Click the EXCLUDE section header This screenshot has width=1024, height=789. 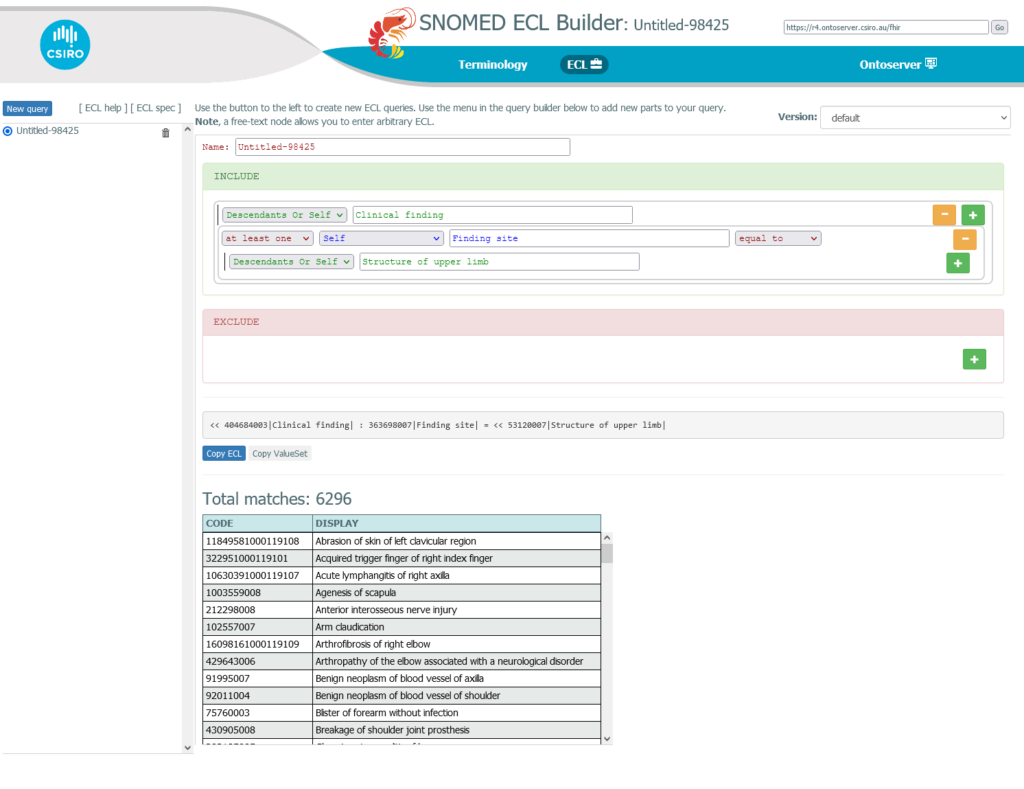click(x=603, y=322)
